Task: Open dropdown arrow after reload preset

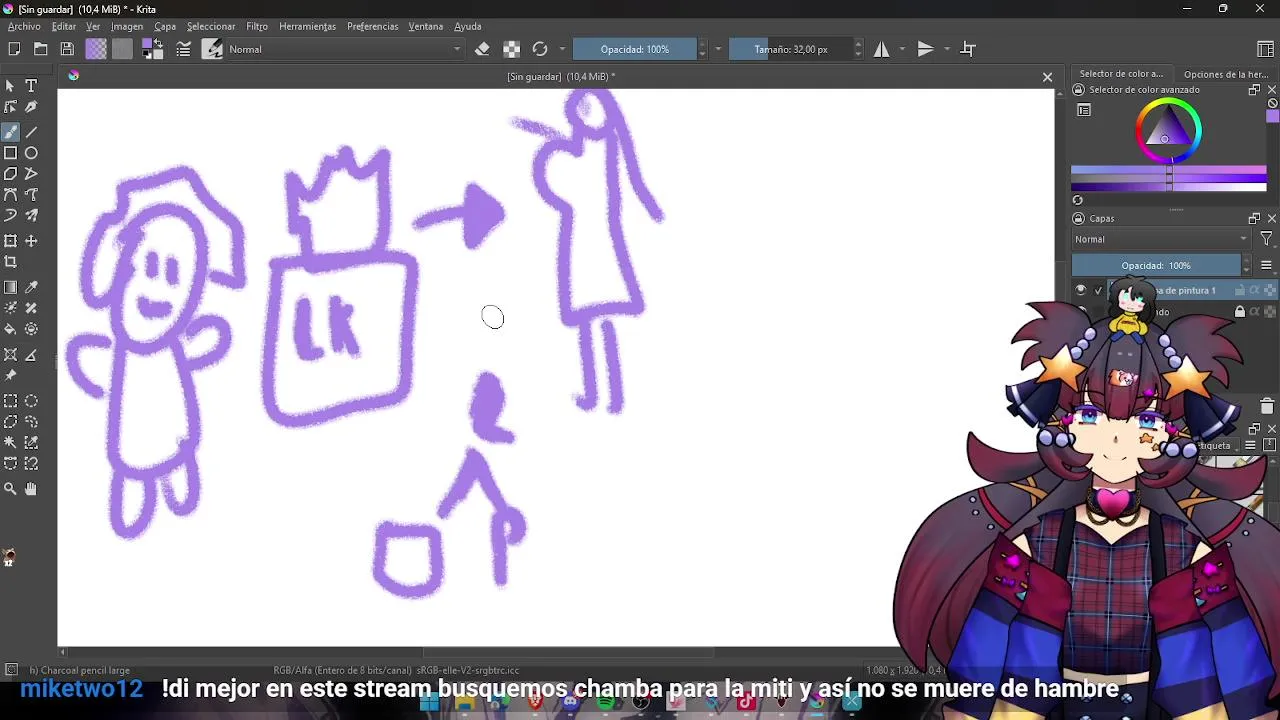Action: coord(562,49)
